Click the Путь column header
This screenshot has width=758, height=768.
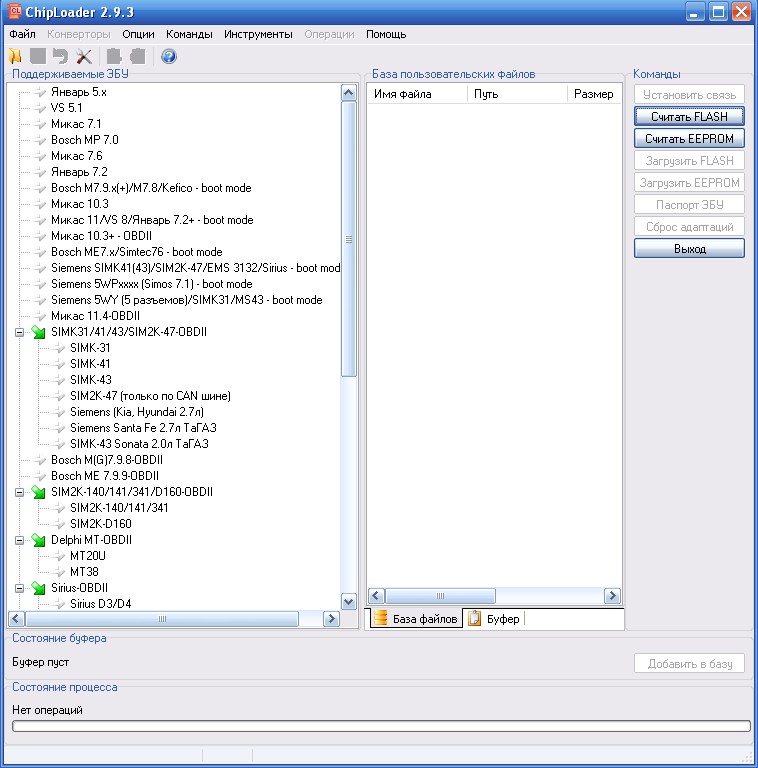coord(518,94)
